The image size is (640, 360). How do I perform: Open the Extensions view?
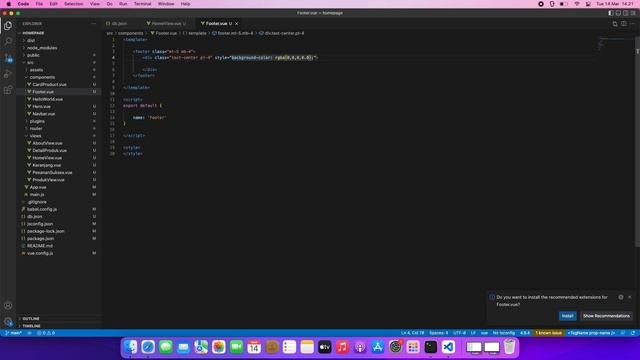[x=8, y=90]
